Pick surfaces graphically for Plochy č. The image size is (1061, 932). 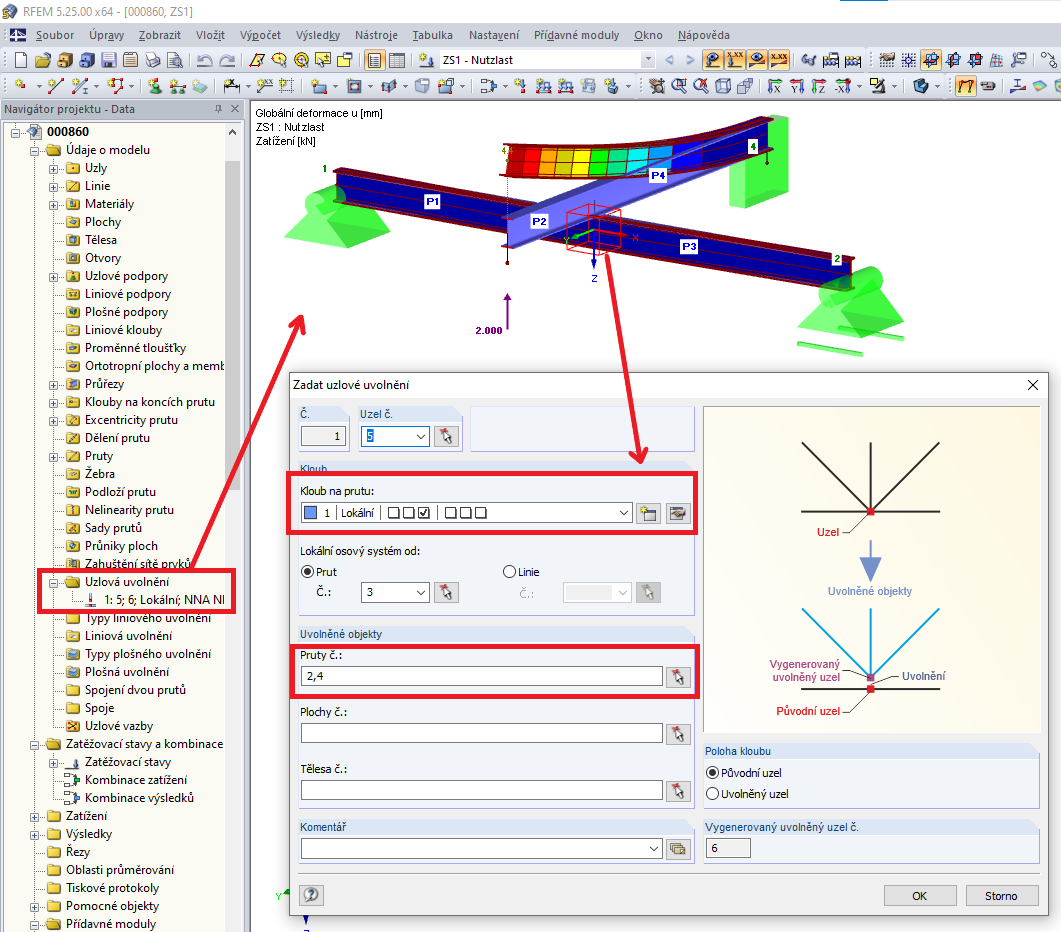tap(678, 734)
